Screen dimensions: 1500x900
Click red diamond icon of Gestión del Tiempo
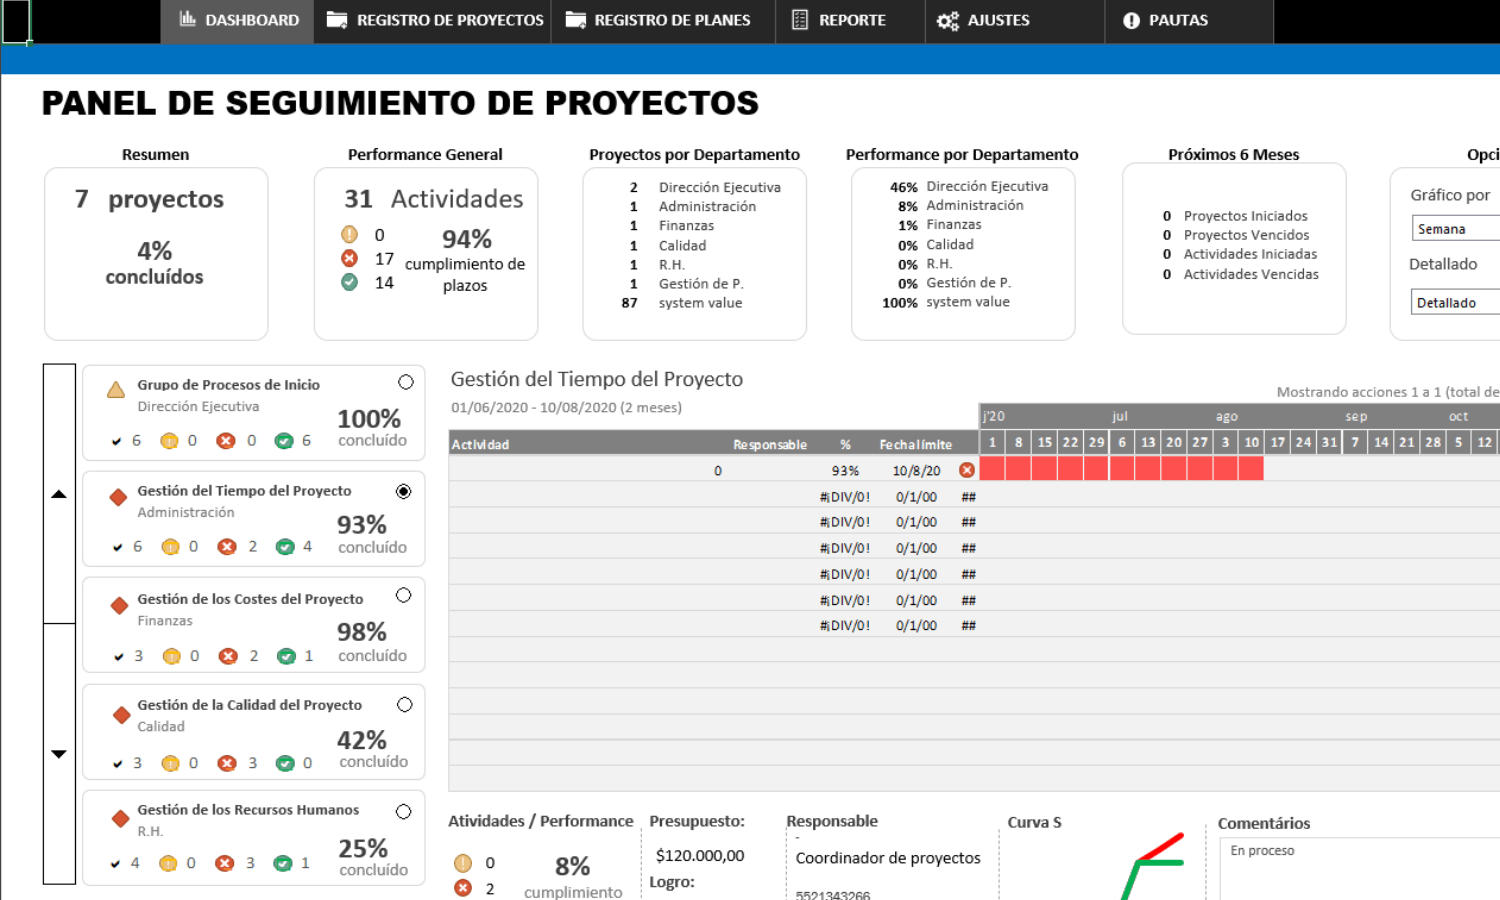(118, 497)
